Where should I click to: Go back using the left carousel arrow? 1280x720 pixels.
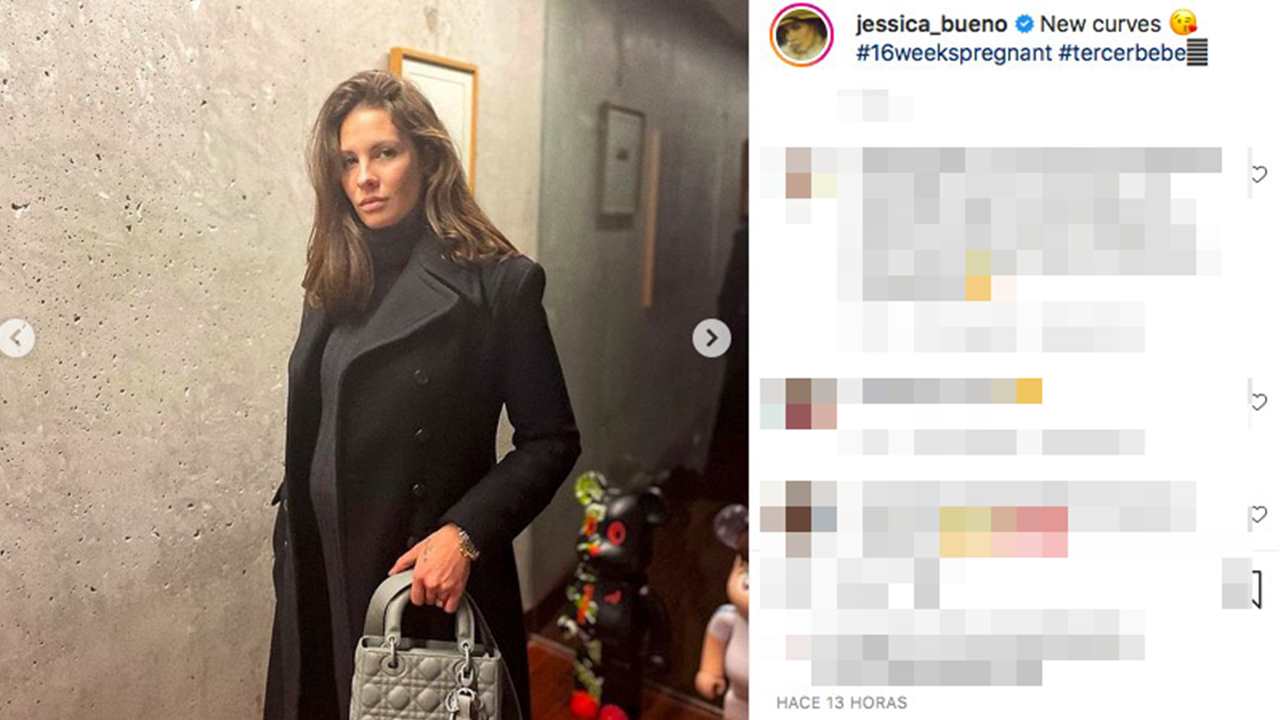coord(15,338)
